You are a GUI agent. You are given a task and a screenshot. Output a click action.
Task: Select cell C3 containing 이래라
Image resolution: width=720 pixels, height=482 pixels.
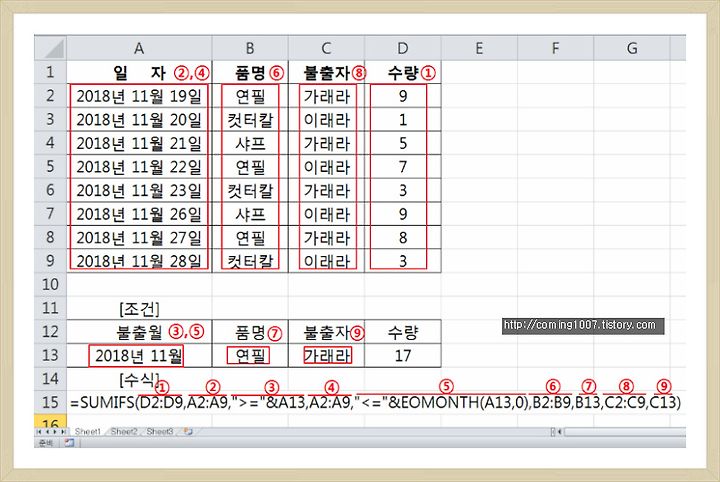tap(326, 119)
